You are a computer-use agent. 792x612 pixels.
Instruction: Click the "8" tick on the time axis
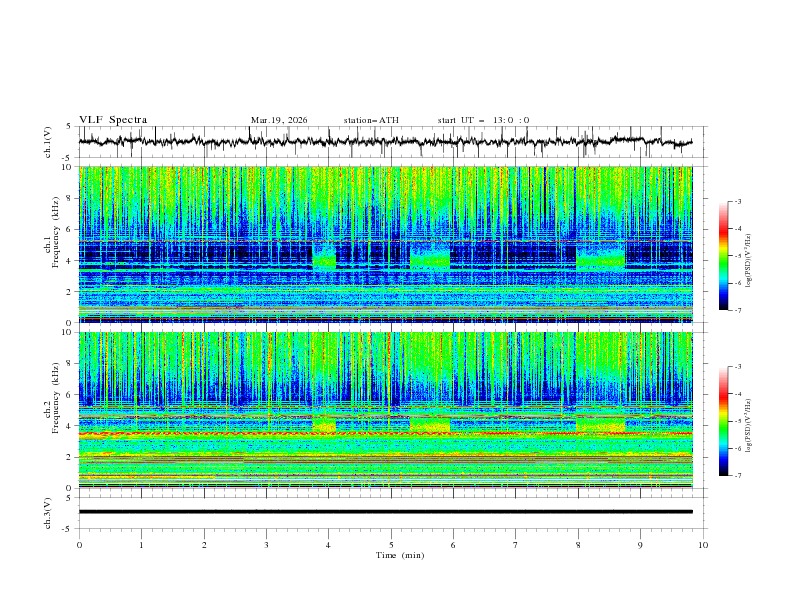point(578,545)
